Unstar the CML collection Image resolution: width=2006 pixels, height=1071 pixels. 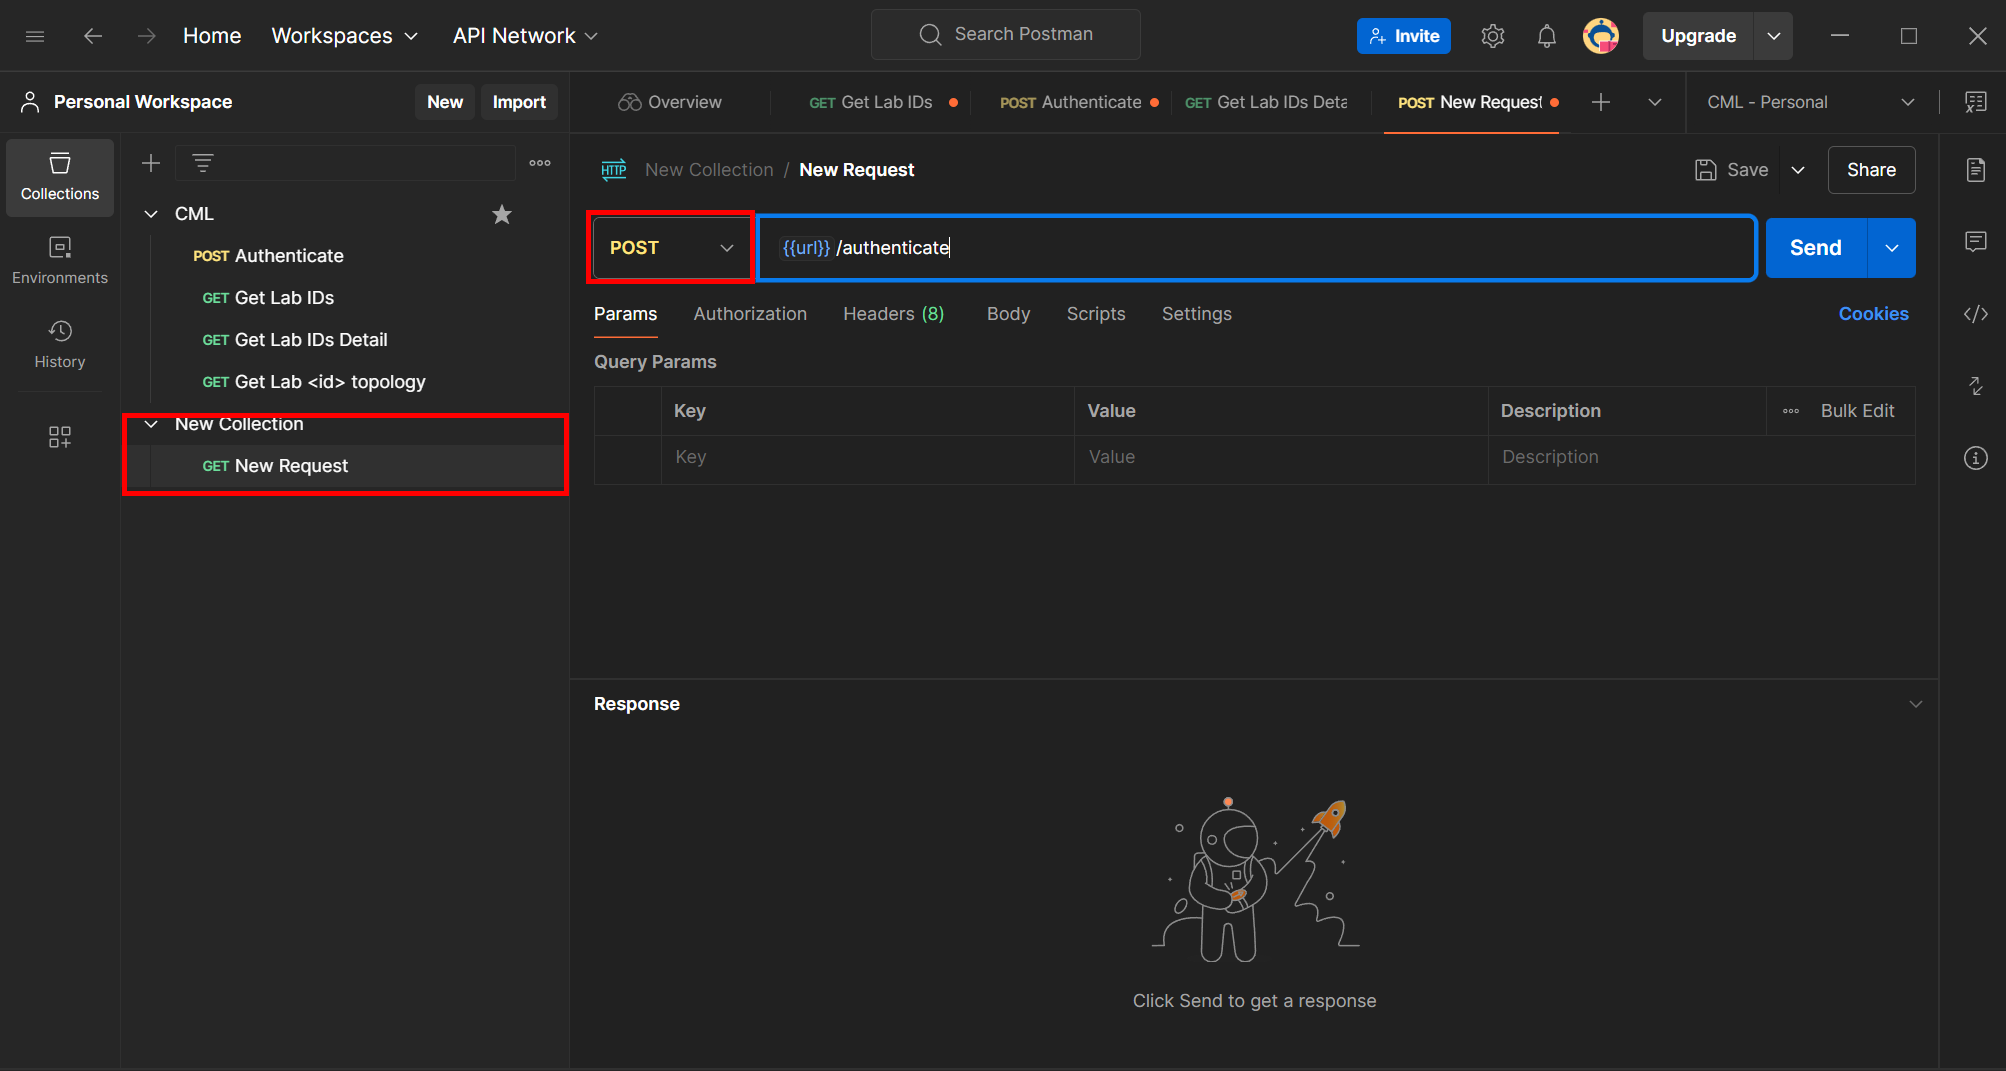point(501,214)
